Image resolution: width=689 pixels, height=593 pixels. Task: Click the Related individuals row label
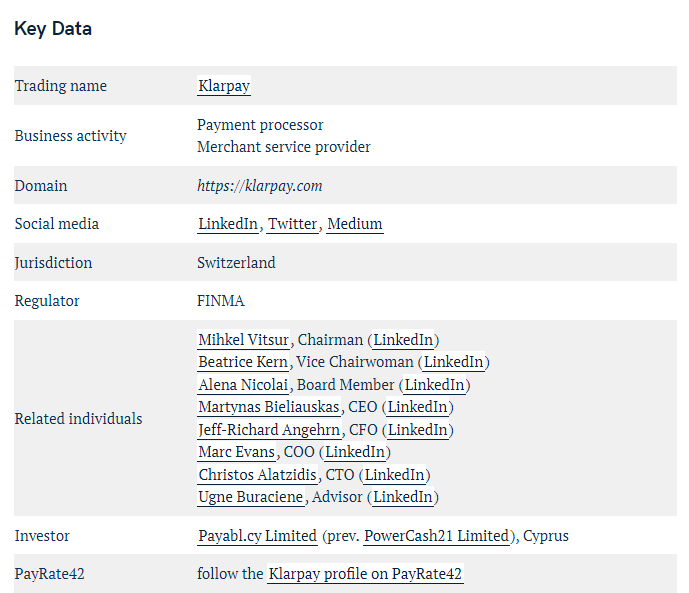tap(78, 419)
